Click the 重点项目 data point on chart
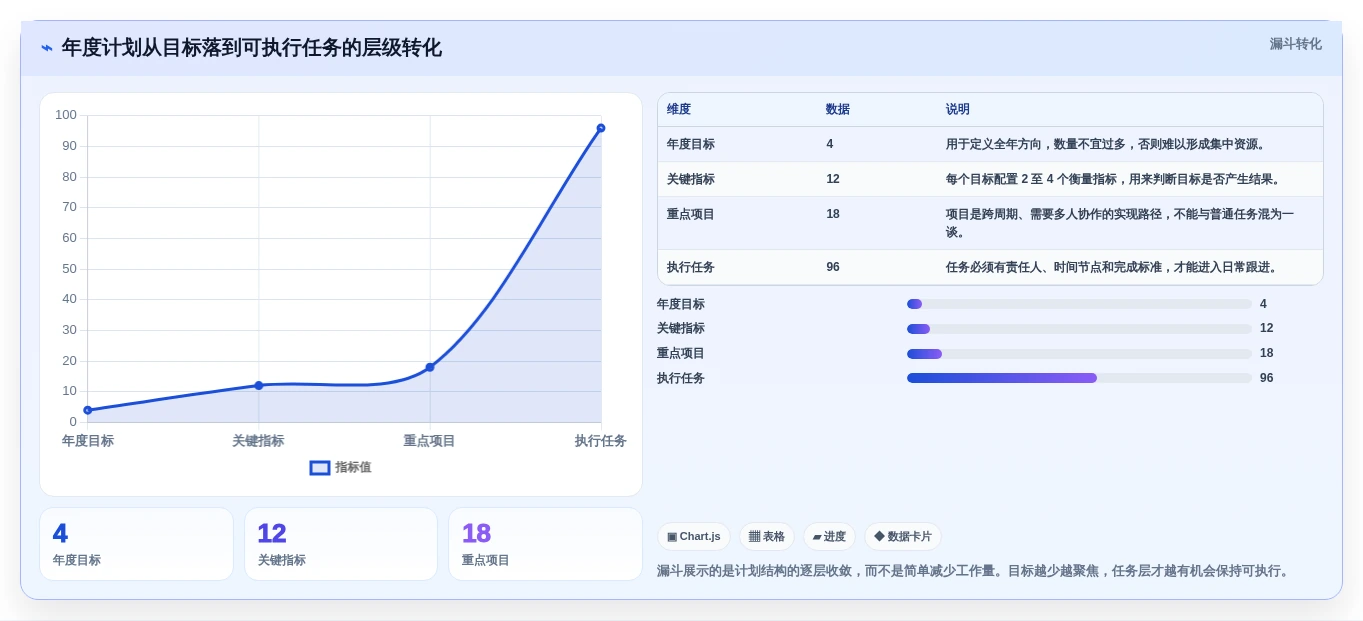Viewport: 1363px width, 621px height. pos(430,367)
